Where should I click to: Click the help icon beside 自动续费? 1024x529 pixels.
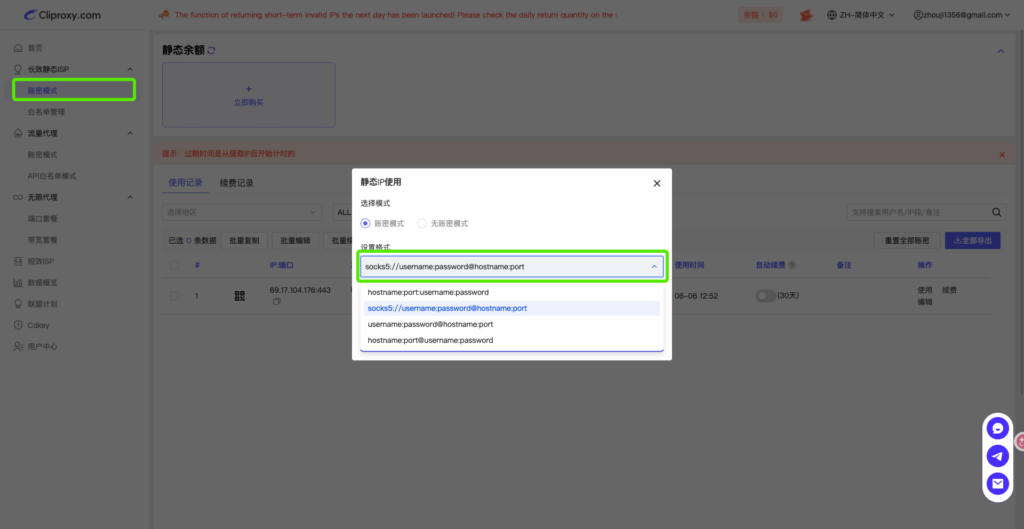click(792, 266)
